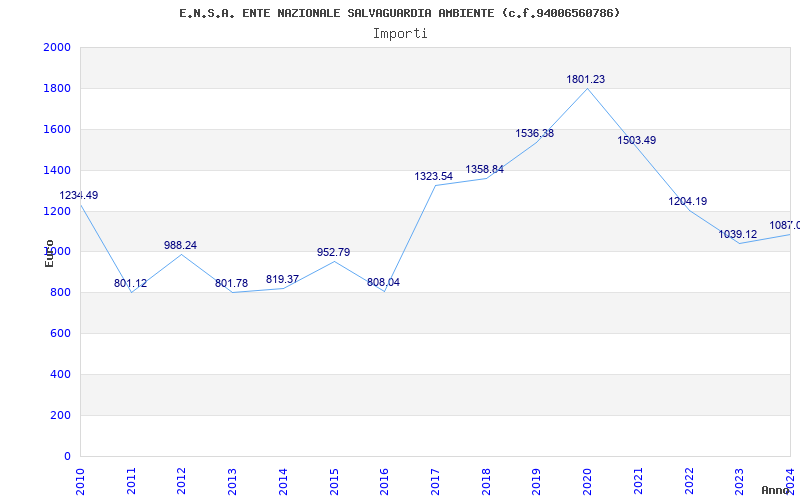Click the 1039.12 data label
This screenshot has width=800, height=500.
pyautogui.click(x=737, y=235)
